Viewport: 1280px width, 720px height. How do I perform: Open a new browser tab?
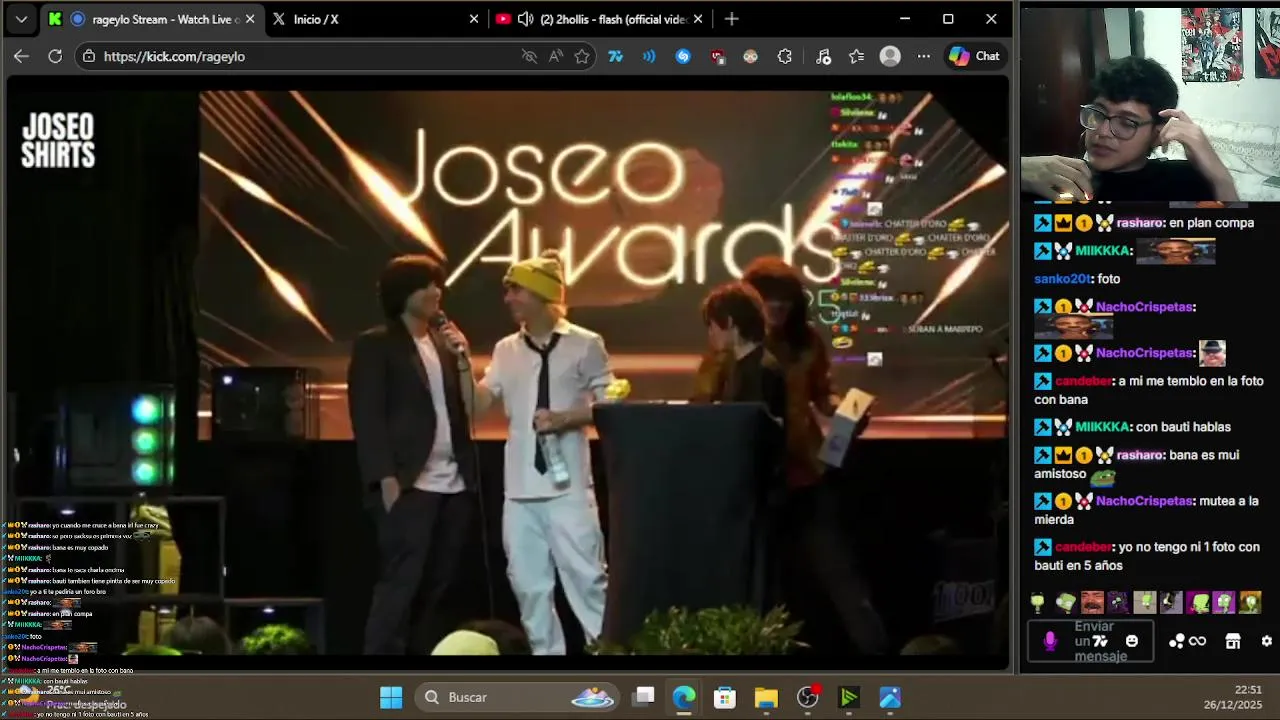[x=732, y=19]
